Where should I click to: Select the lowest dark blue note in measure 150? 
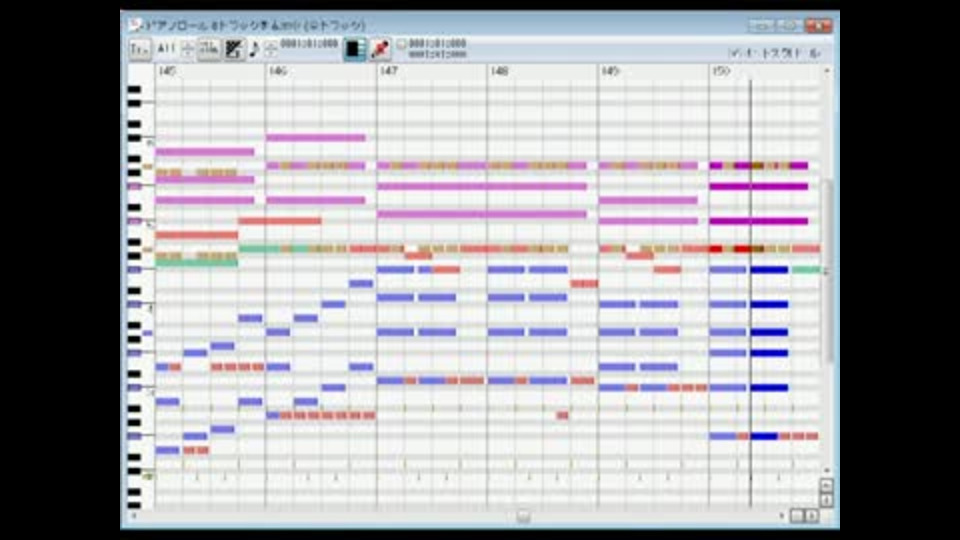pyautogui.click(x=764, y=436)
